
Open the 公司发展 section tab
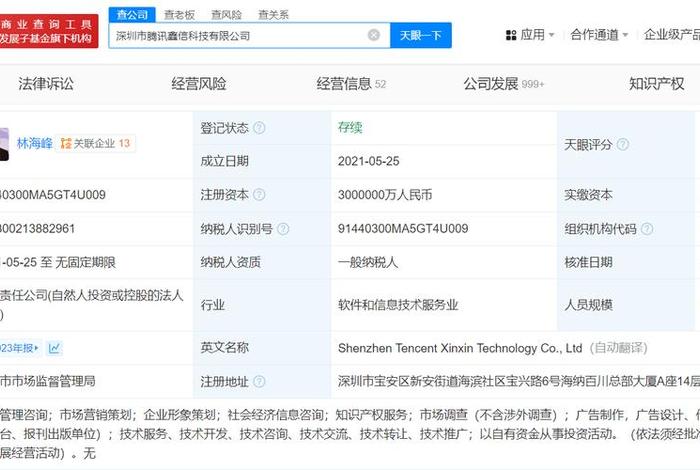[504, 83]
